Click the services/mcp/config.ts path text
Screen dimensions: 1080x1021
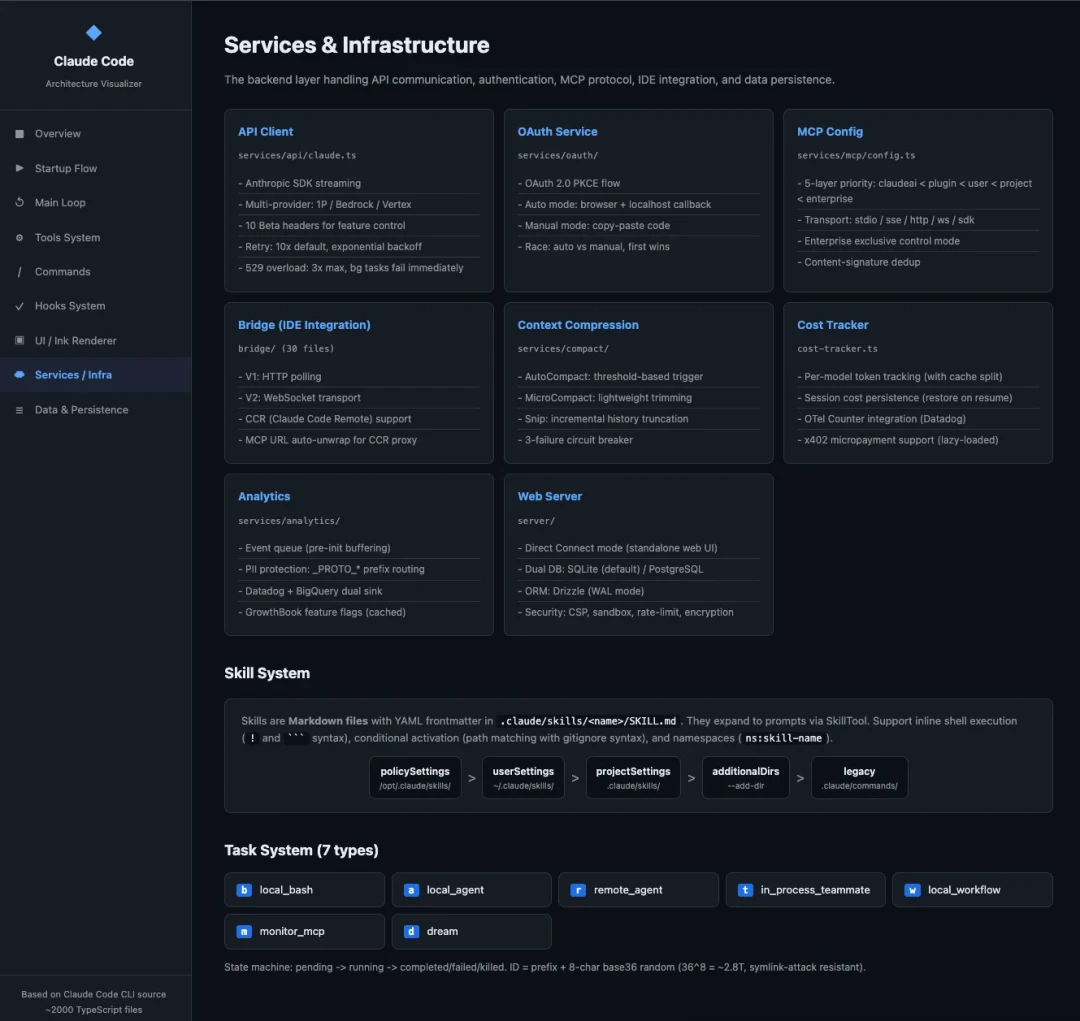856,156
